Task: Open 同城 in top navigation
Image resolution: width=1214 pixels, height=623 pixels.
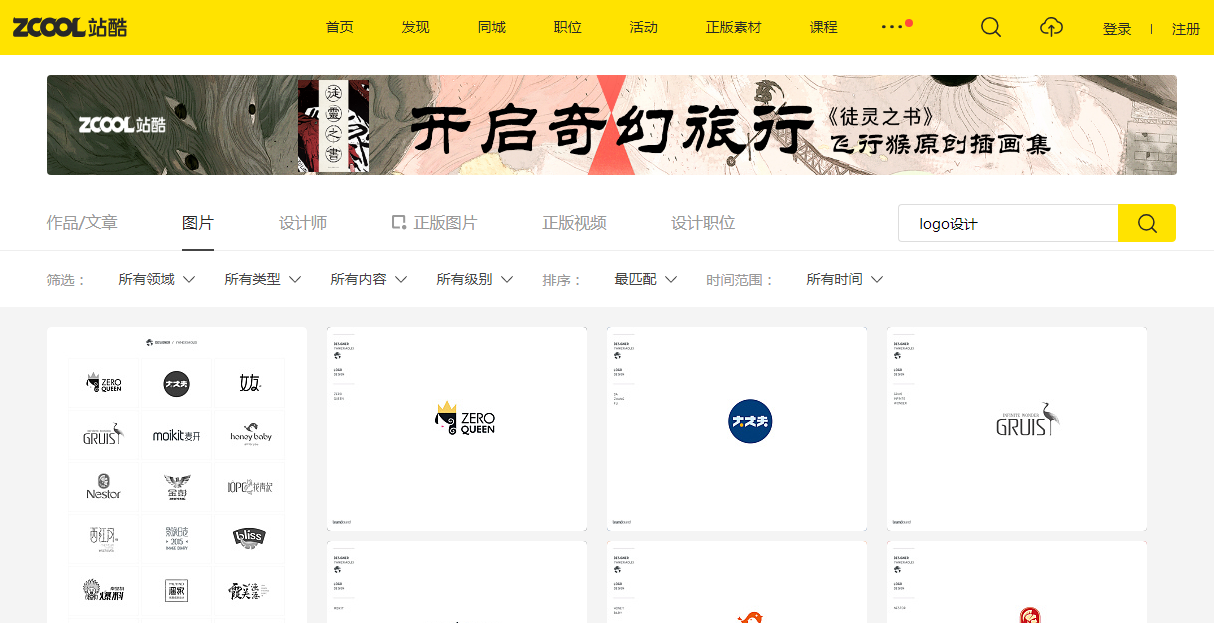Action: click(x=492, y=27)
